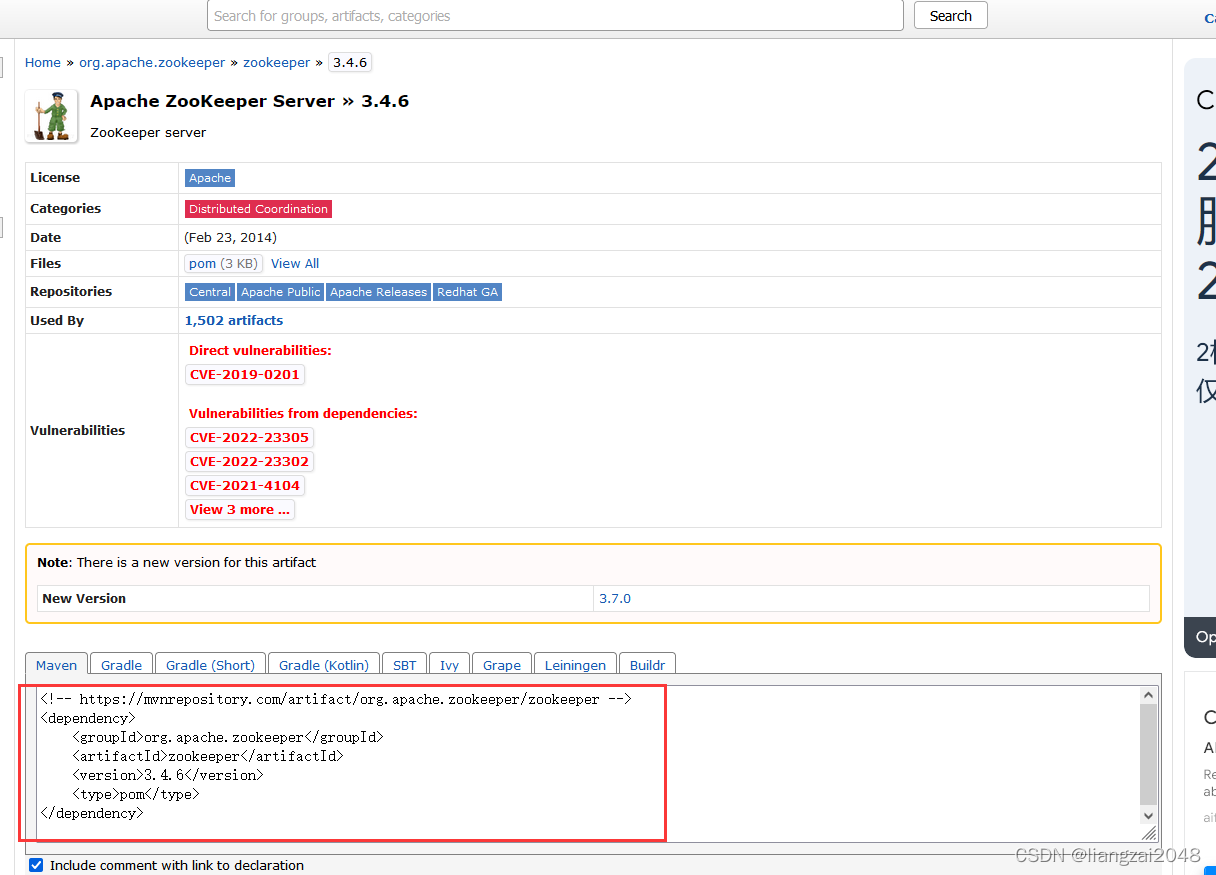Click the ZooKeeper server description text

tap(148, 132)
